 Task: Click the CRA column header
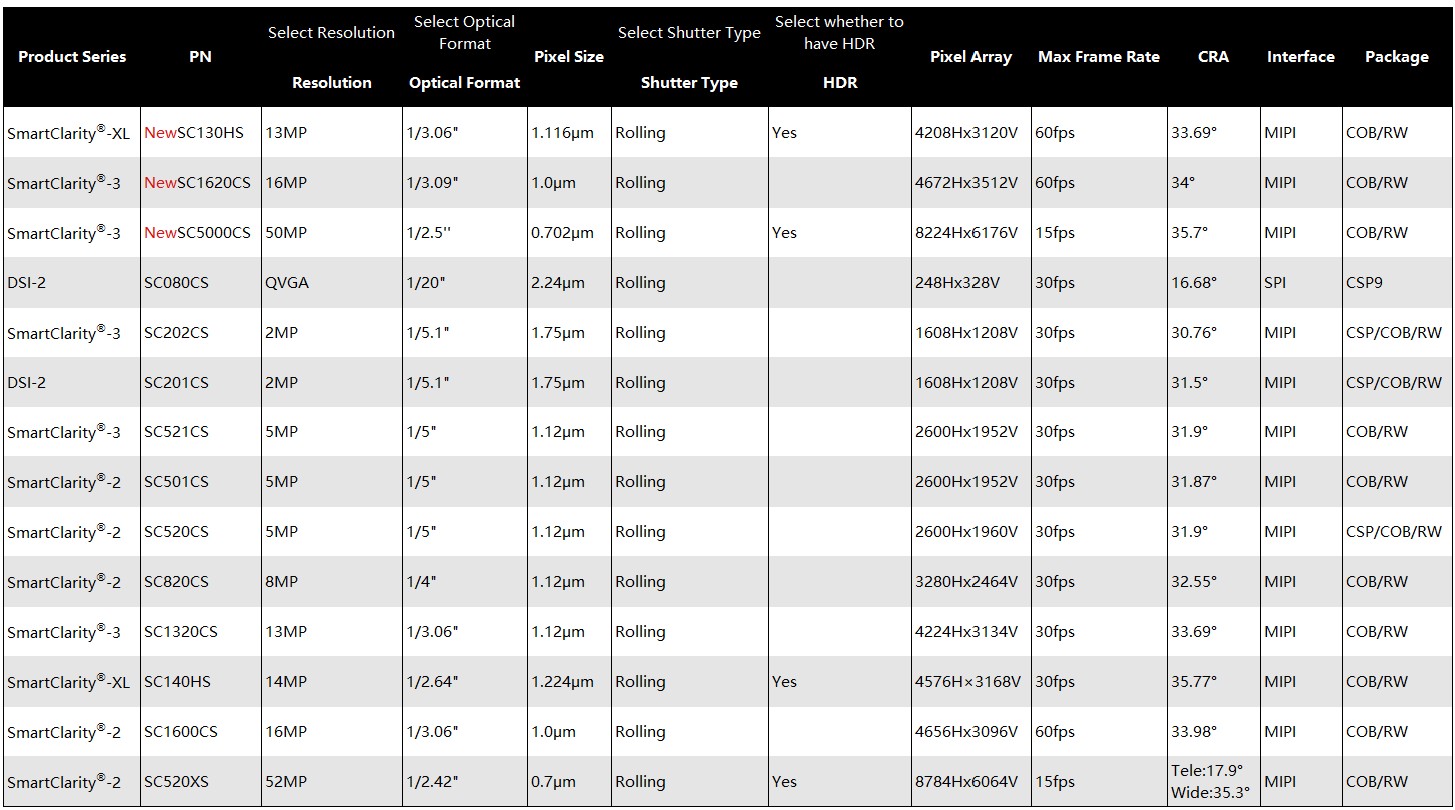coord(1213,57)
